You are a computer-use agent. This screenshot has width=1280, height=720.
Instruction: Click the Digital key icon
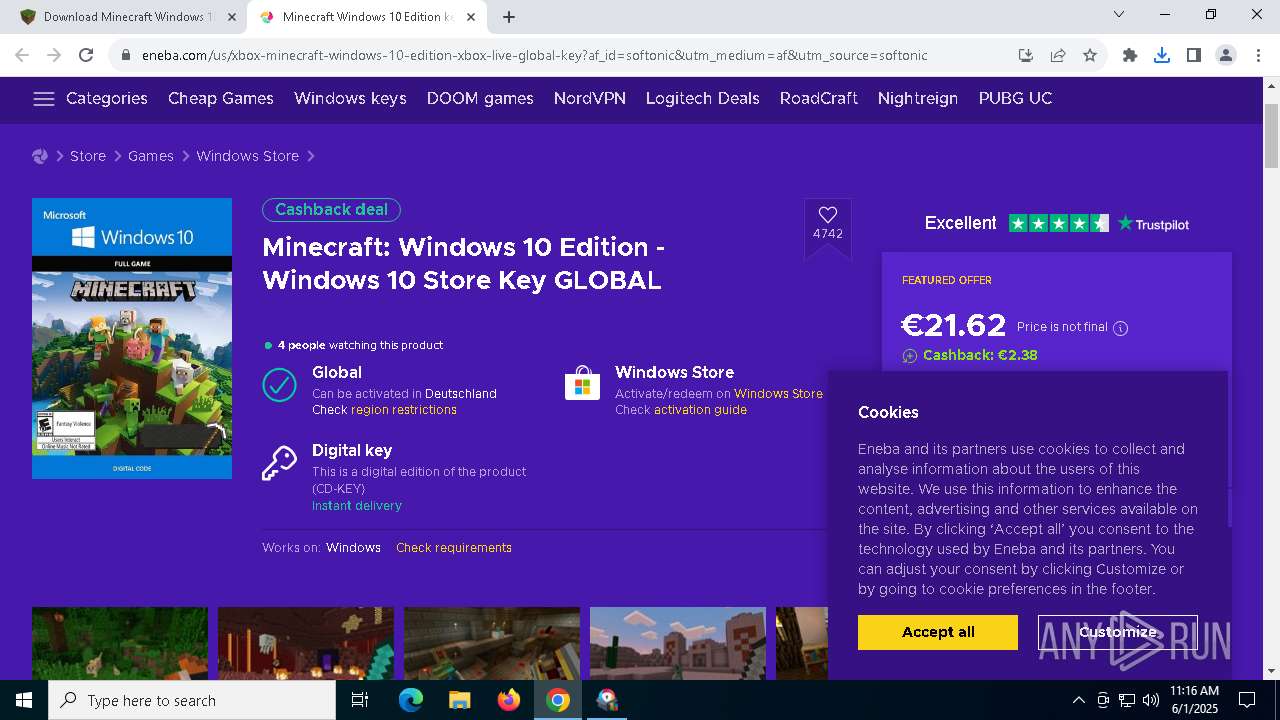coord(279,462)
